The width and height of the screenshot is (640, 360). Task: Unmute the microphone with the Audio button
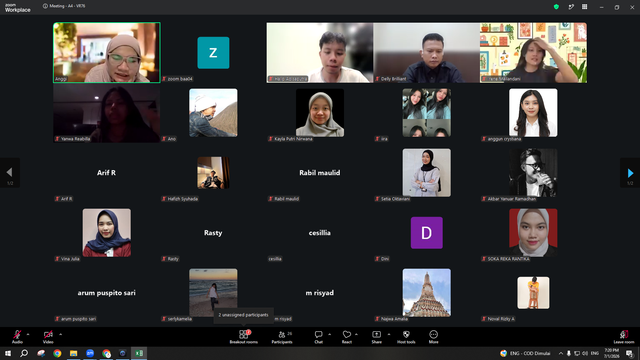tap(17, 337)
